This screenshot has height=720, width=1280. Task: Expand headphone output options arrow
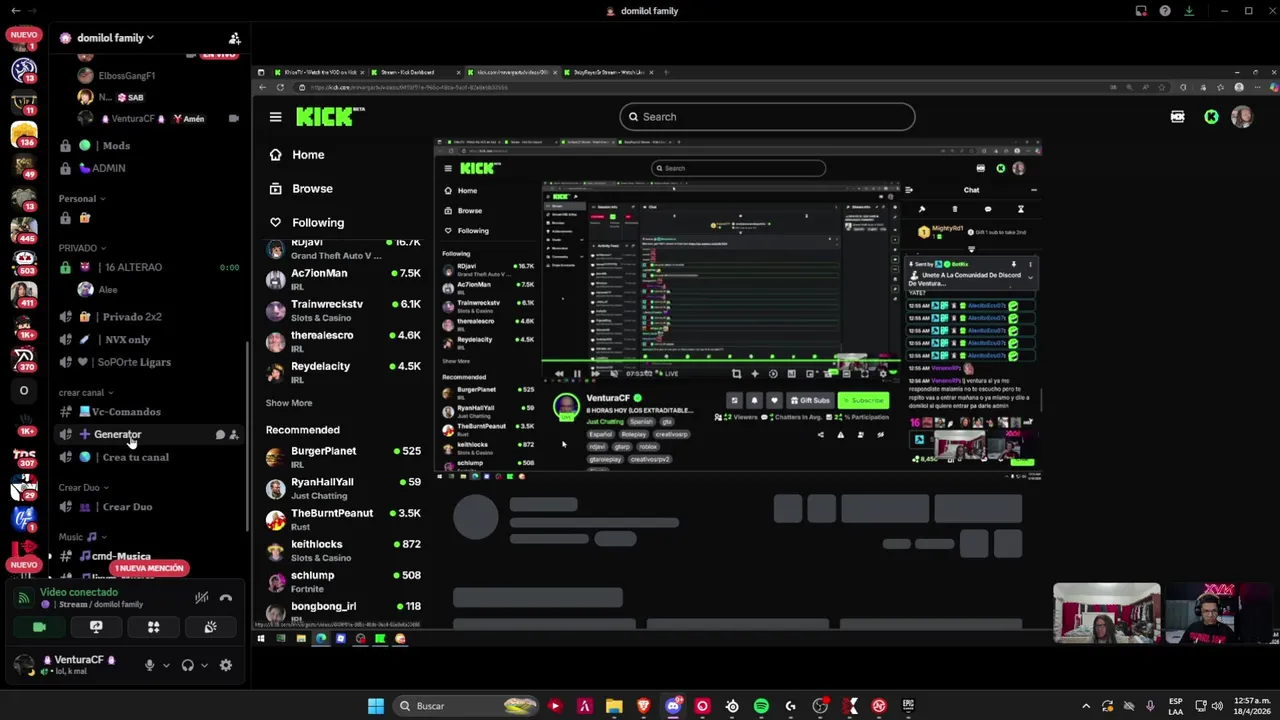click(204, 665)
